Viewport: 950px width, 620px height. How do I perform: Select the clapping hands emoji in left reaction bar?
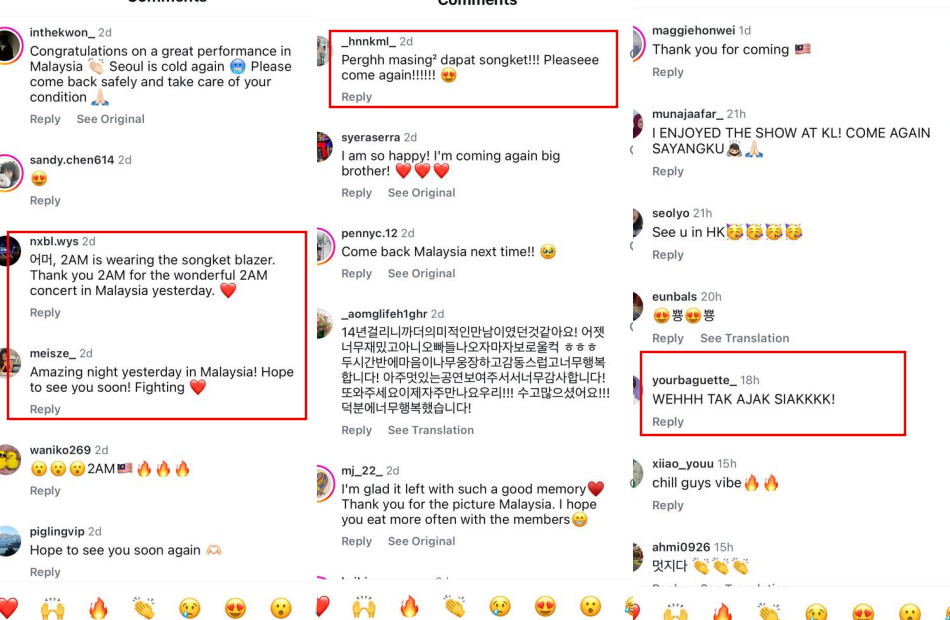coord(144,608)
